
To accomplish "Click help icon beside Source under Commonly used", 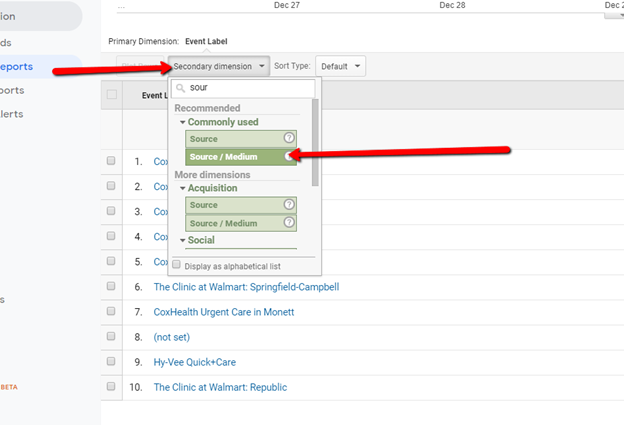I will coord(289,138).
